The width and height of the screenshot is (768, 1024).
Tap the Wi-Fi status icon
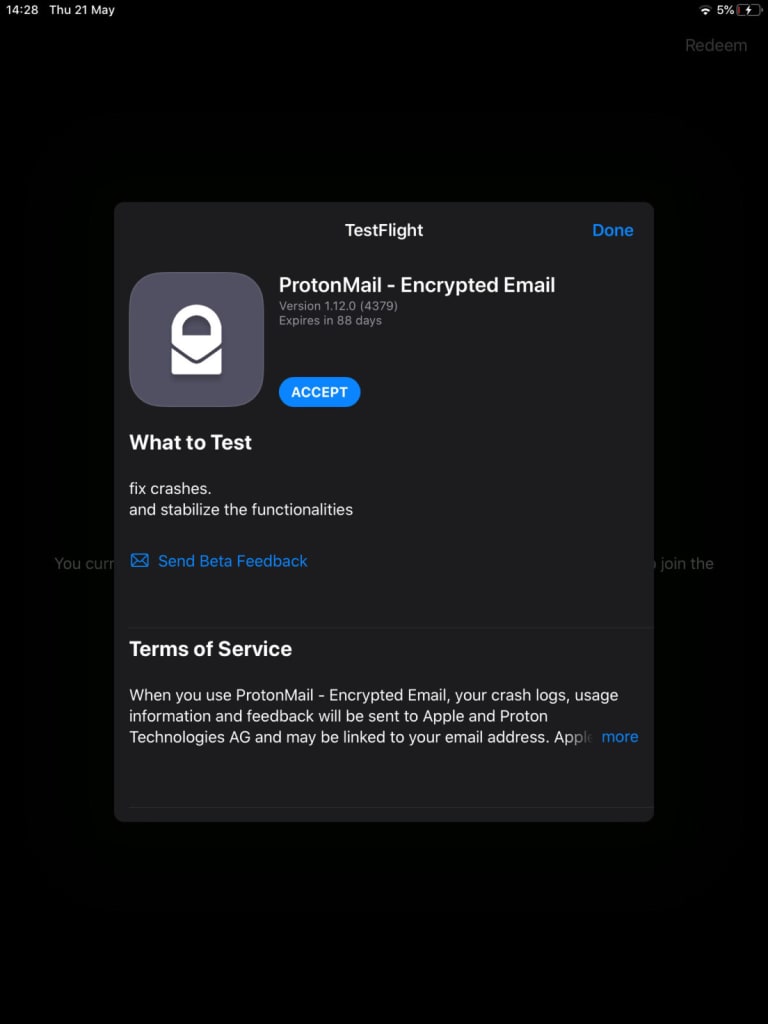pos(705,10)
